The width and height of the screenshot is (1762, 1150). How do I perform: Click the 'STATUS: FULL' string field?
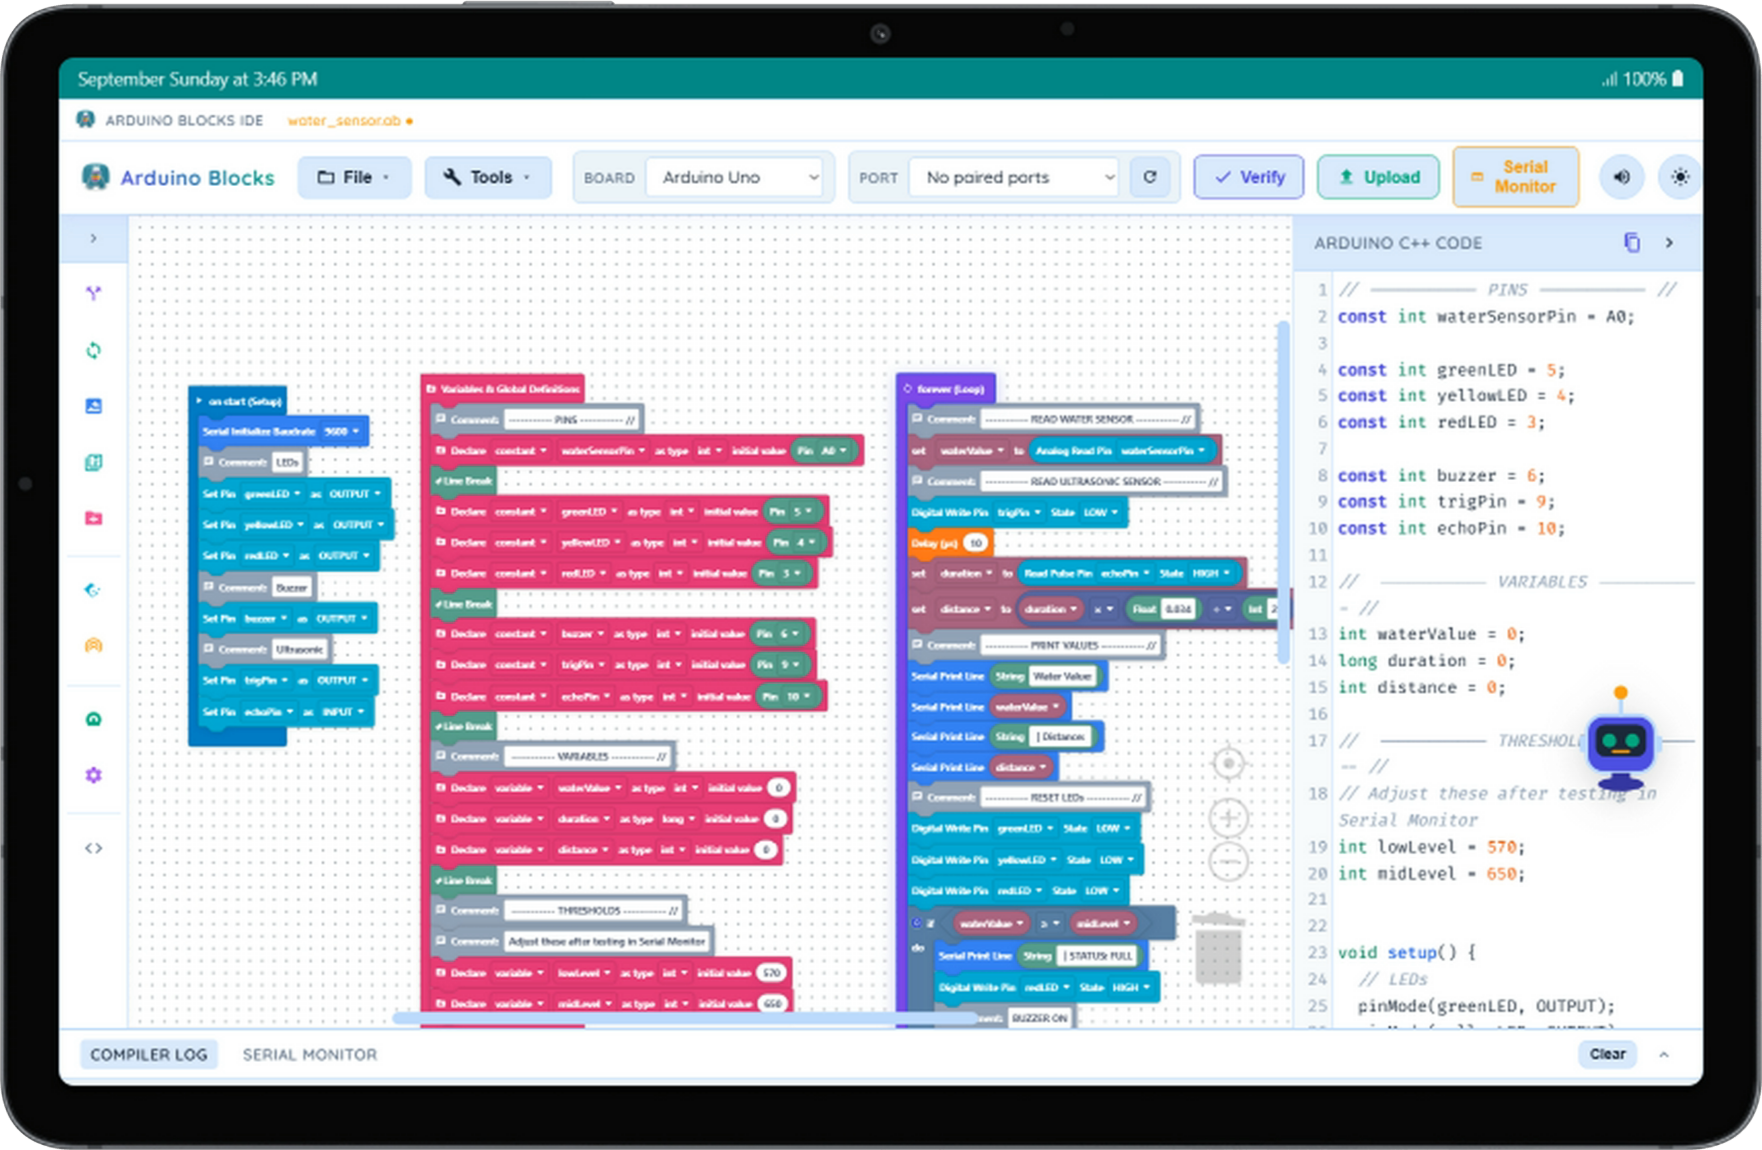click(1098, 956)
